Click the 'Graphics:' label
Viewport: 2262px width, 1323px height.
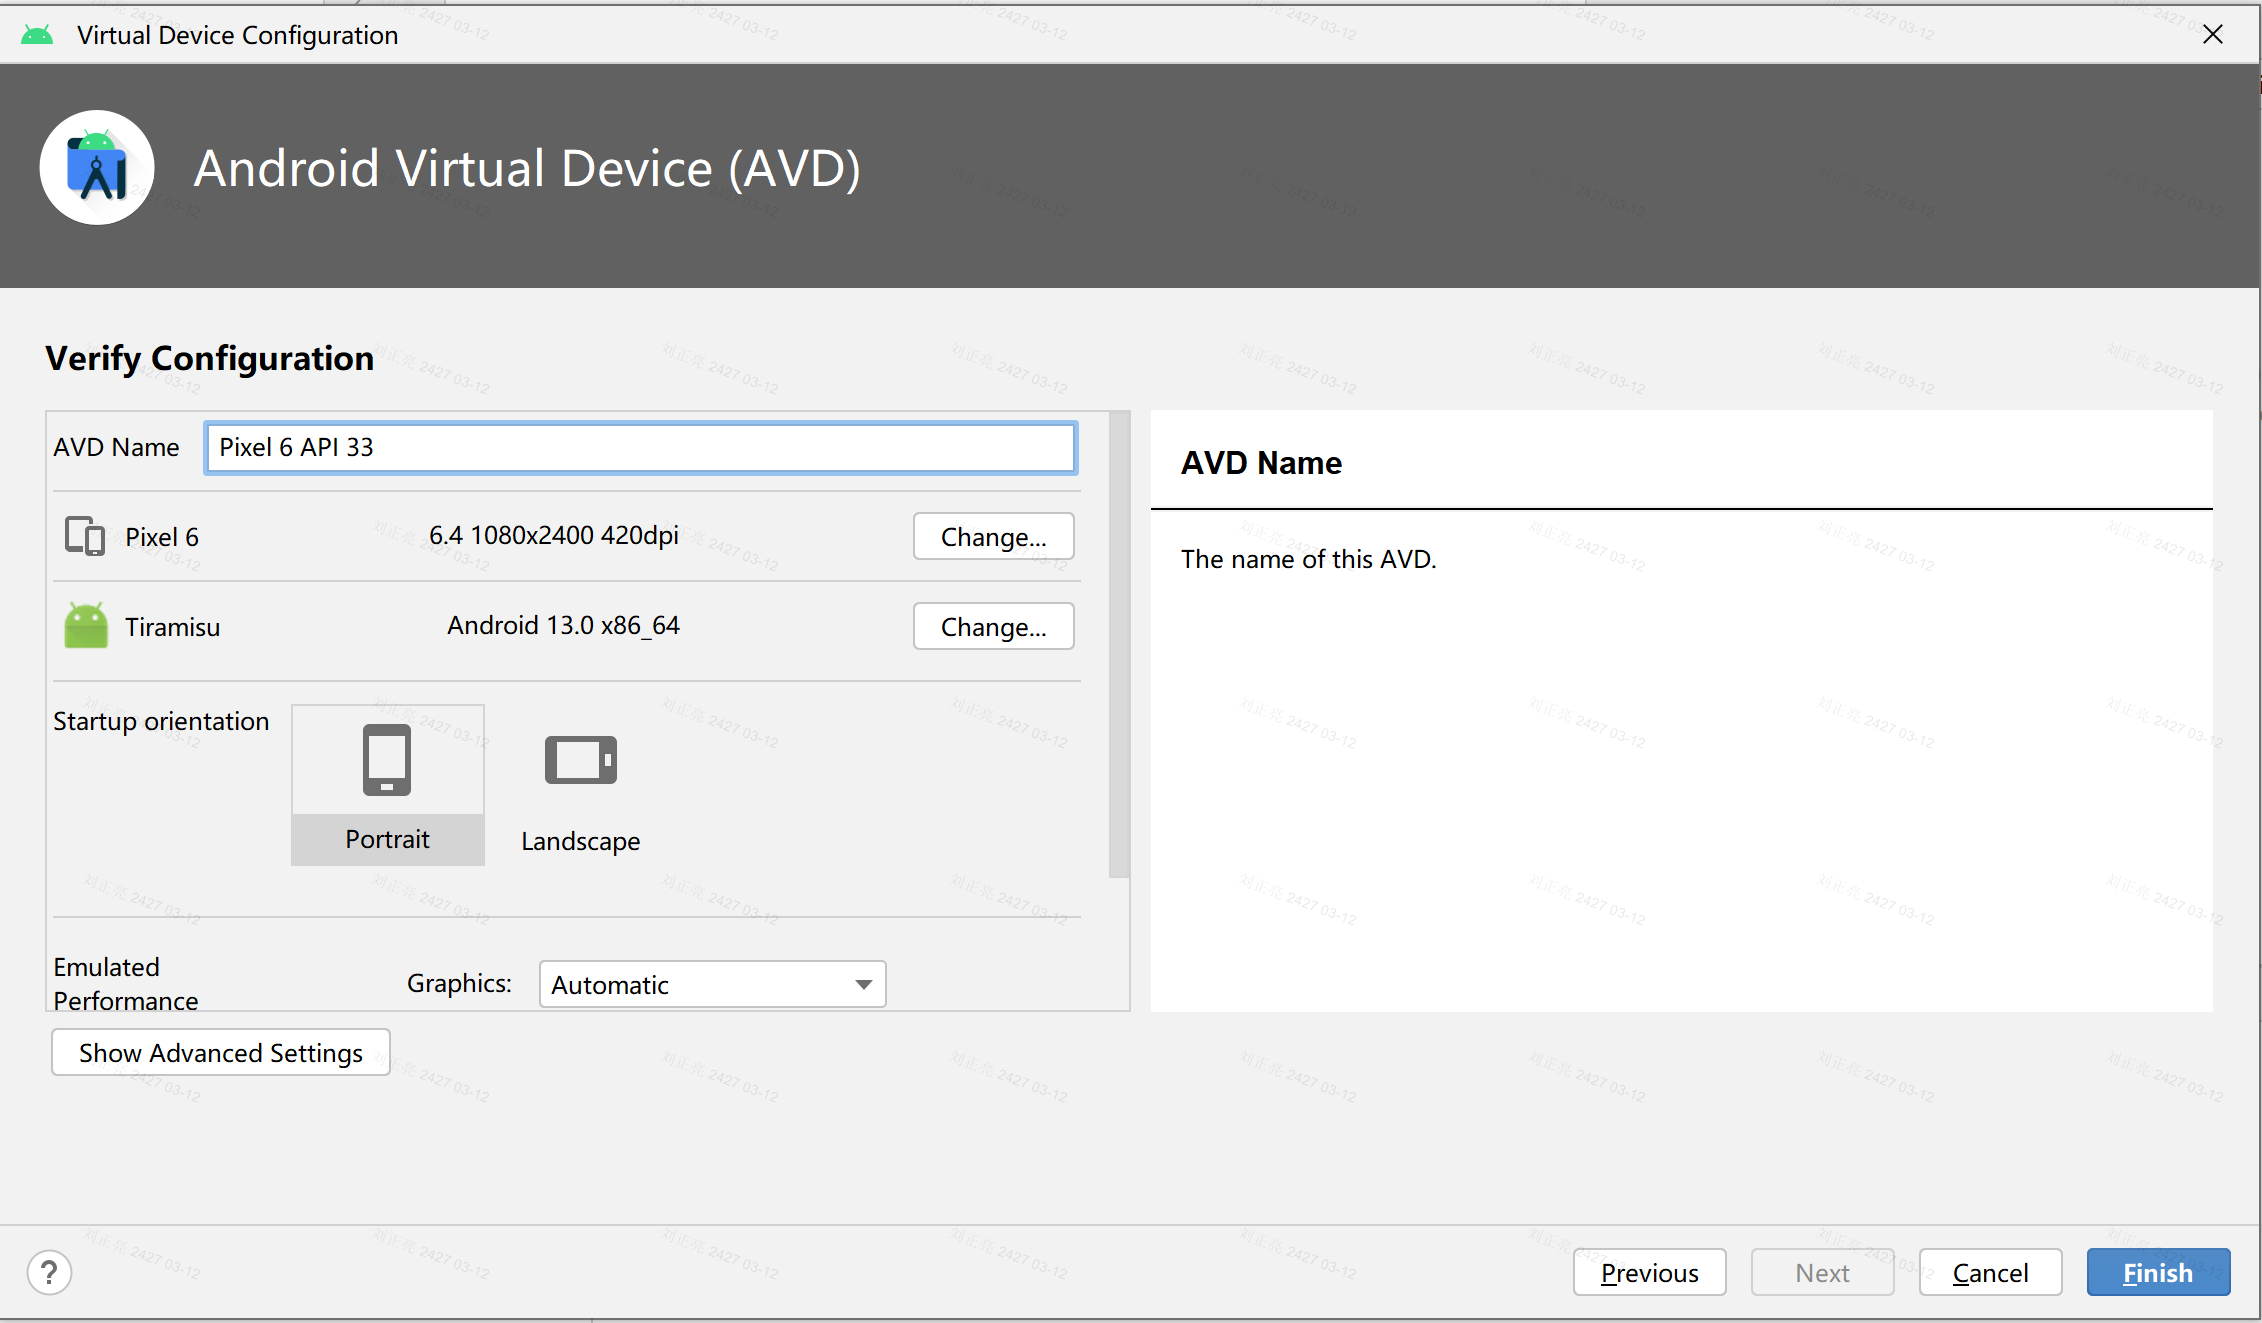click(460, 983)
